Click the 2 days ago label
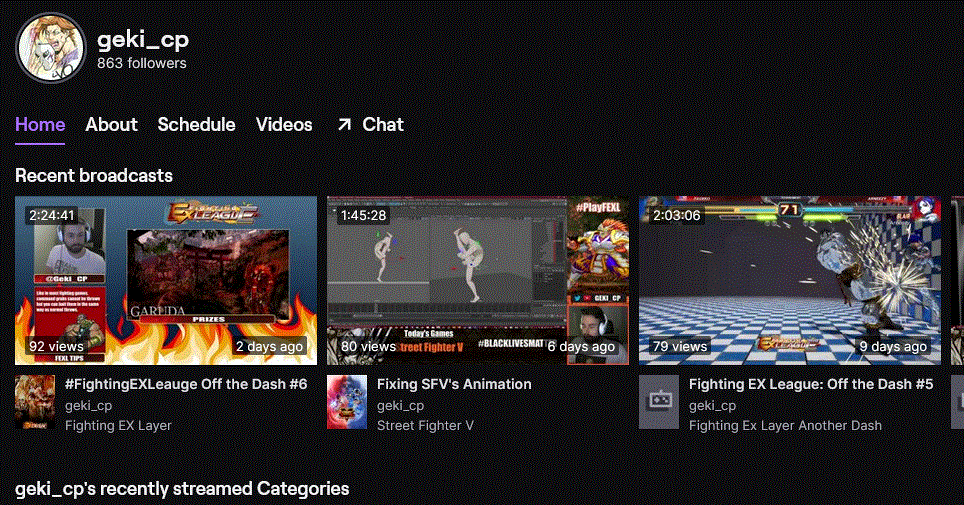The width and height of the screenshot is (964, 505). [x=269, y=346]
